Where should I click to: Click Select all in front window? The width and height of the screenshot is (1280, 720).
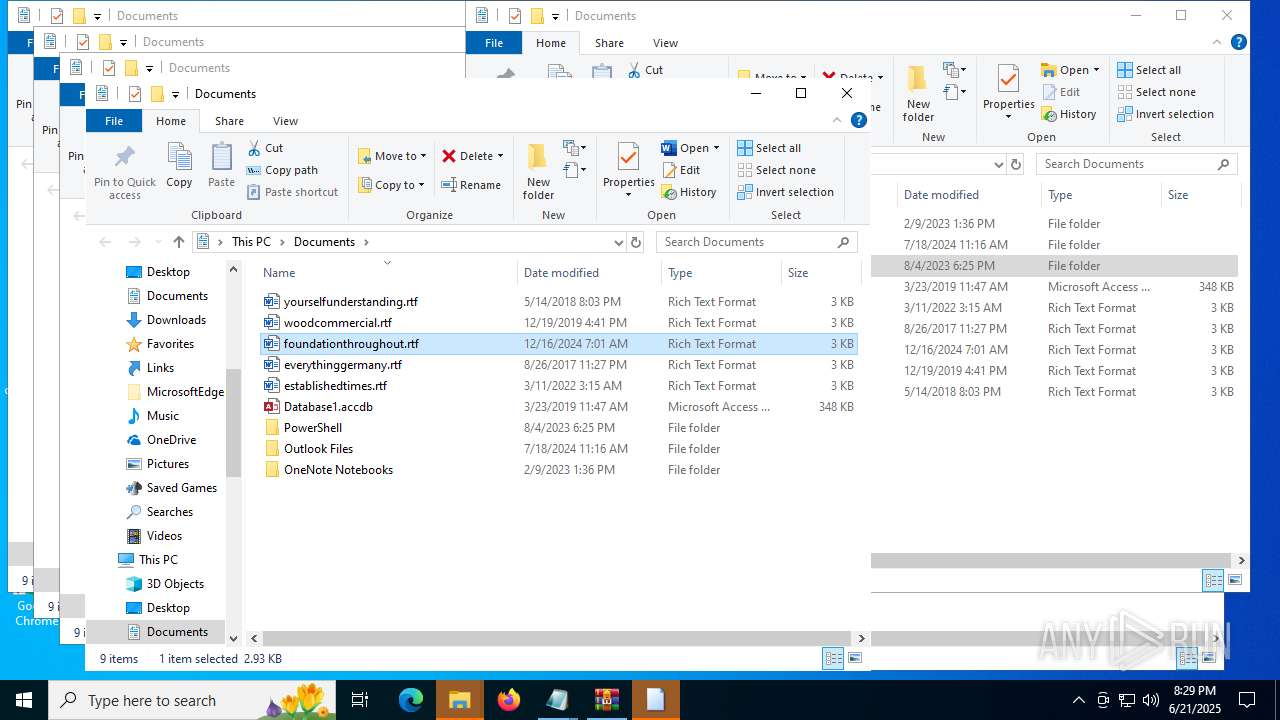769,148
